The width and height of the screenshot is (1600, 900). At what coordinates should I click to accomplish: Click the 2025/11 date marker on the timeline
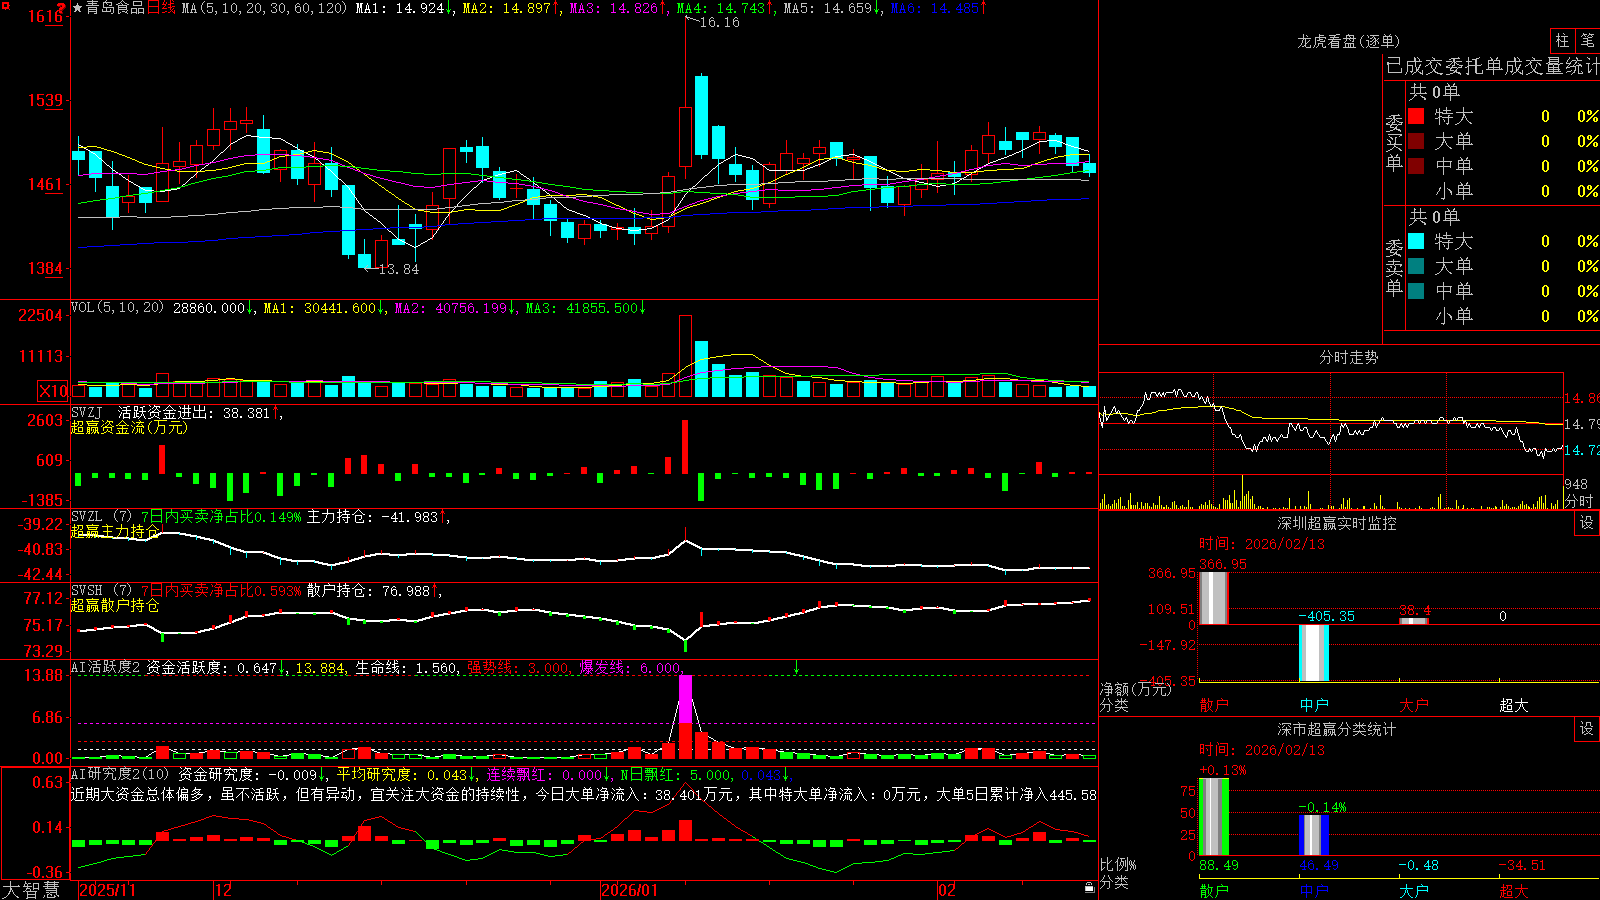[107, 890]
